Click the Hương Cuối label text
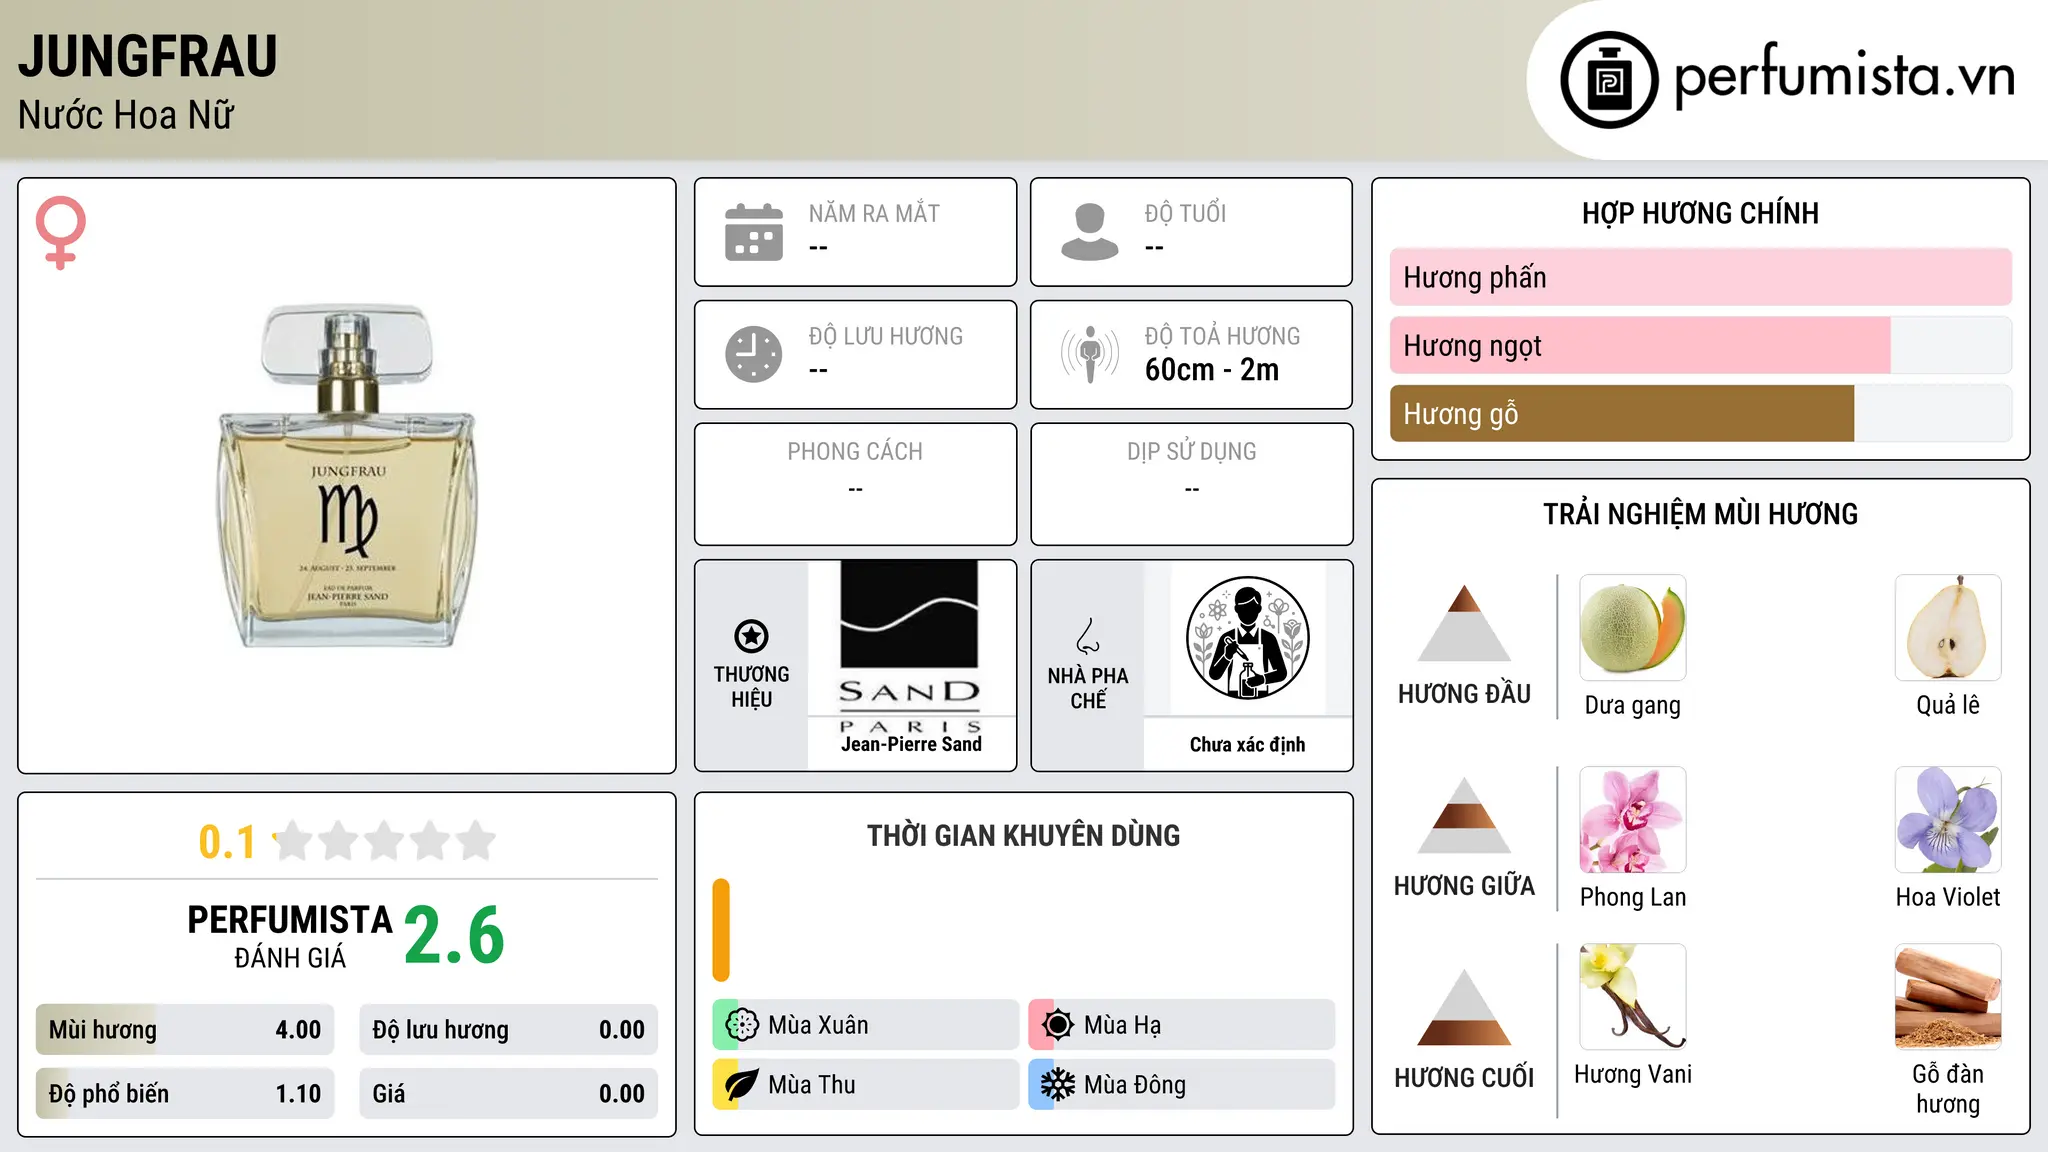The width and height of the screenshot is (2048, 1152). click(x=1464, y=1078)
